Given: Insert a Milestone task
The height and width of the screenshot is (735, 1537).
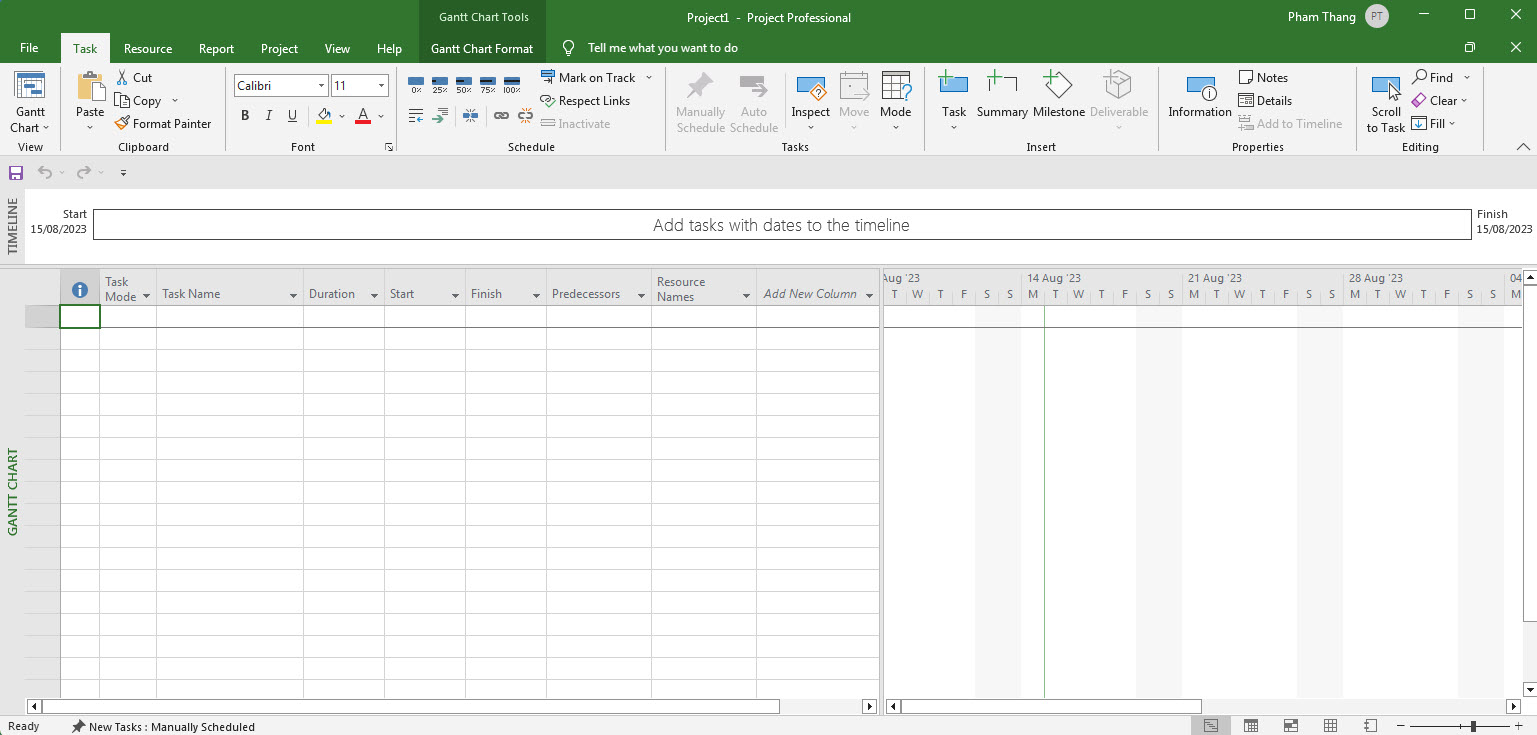Looking at the screenshot, I should coord(1058,97).
